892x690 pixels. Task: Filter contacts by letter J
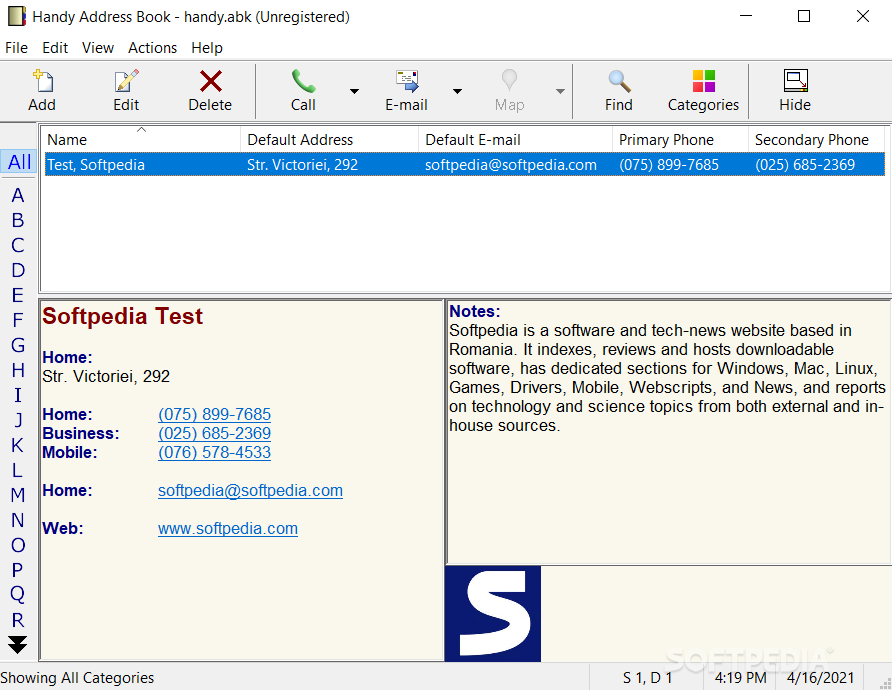(x=18, y=420)
